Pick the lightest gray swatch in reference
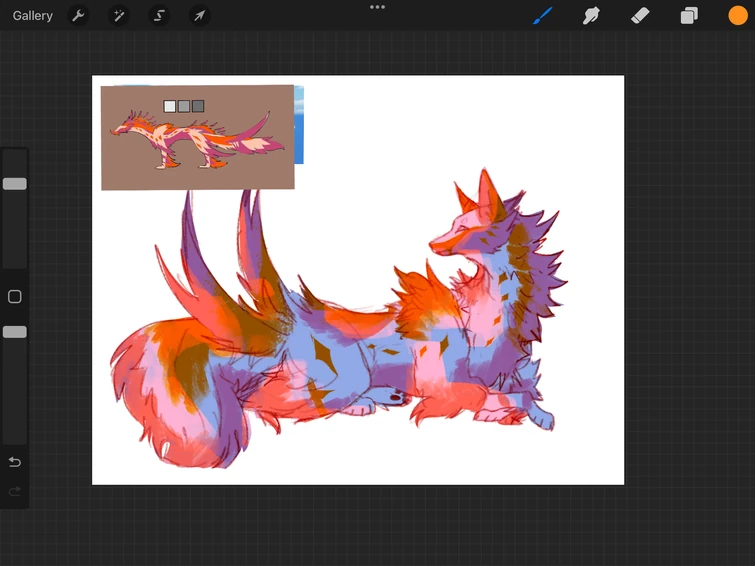The width and height of the screenshot is (755, 566). click(170, 106)
